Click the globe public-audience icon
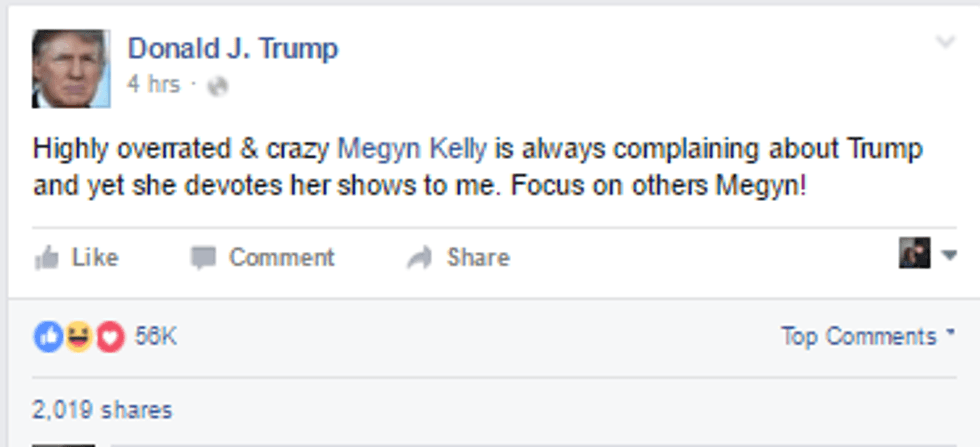Screen dimensions: 980x447 [217, 86]
